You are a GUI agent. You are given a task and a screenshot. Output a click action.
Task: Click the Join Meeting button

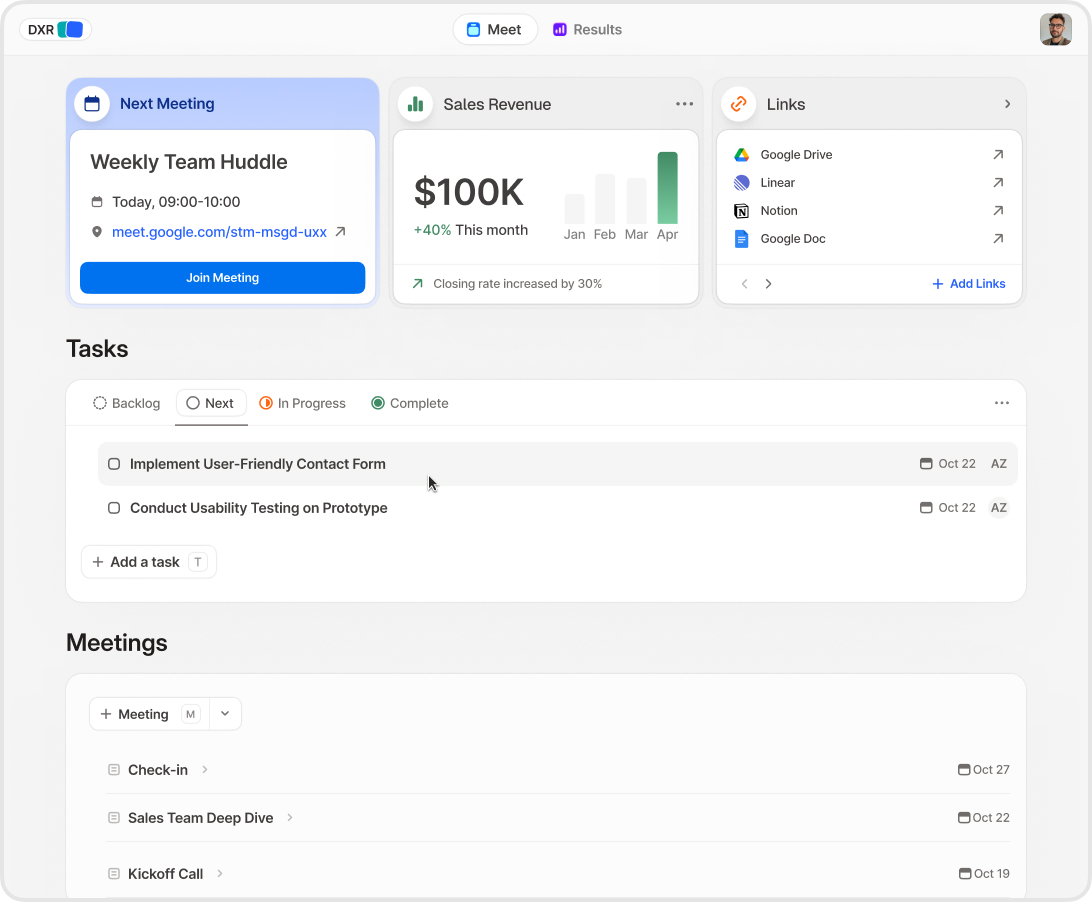pos(222,277)
